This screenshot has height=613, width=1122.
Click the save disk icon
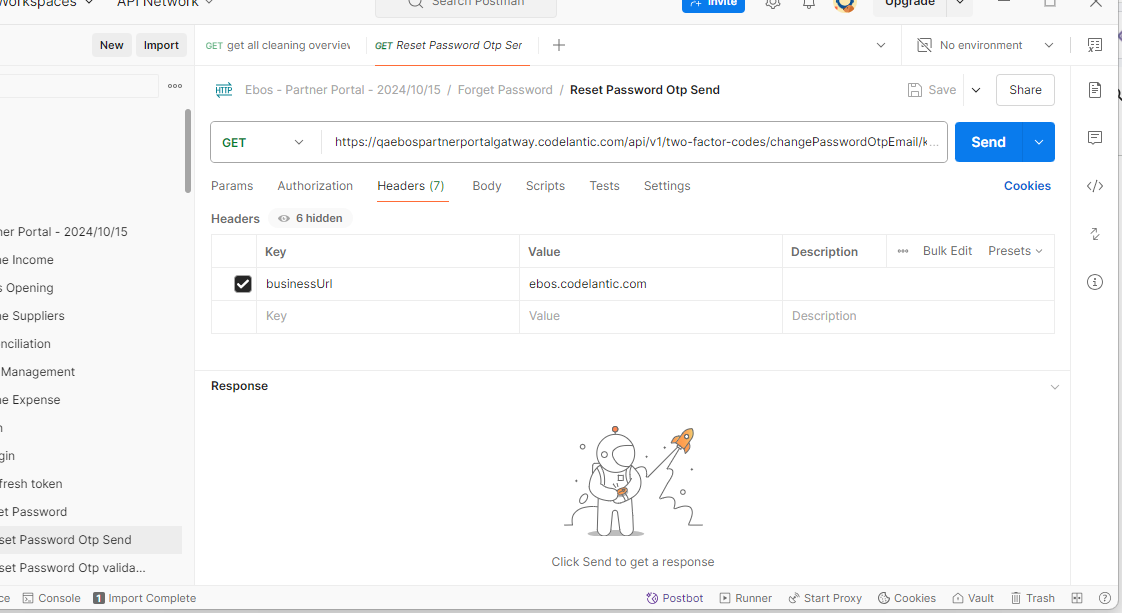click(x=914, y=90)
